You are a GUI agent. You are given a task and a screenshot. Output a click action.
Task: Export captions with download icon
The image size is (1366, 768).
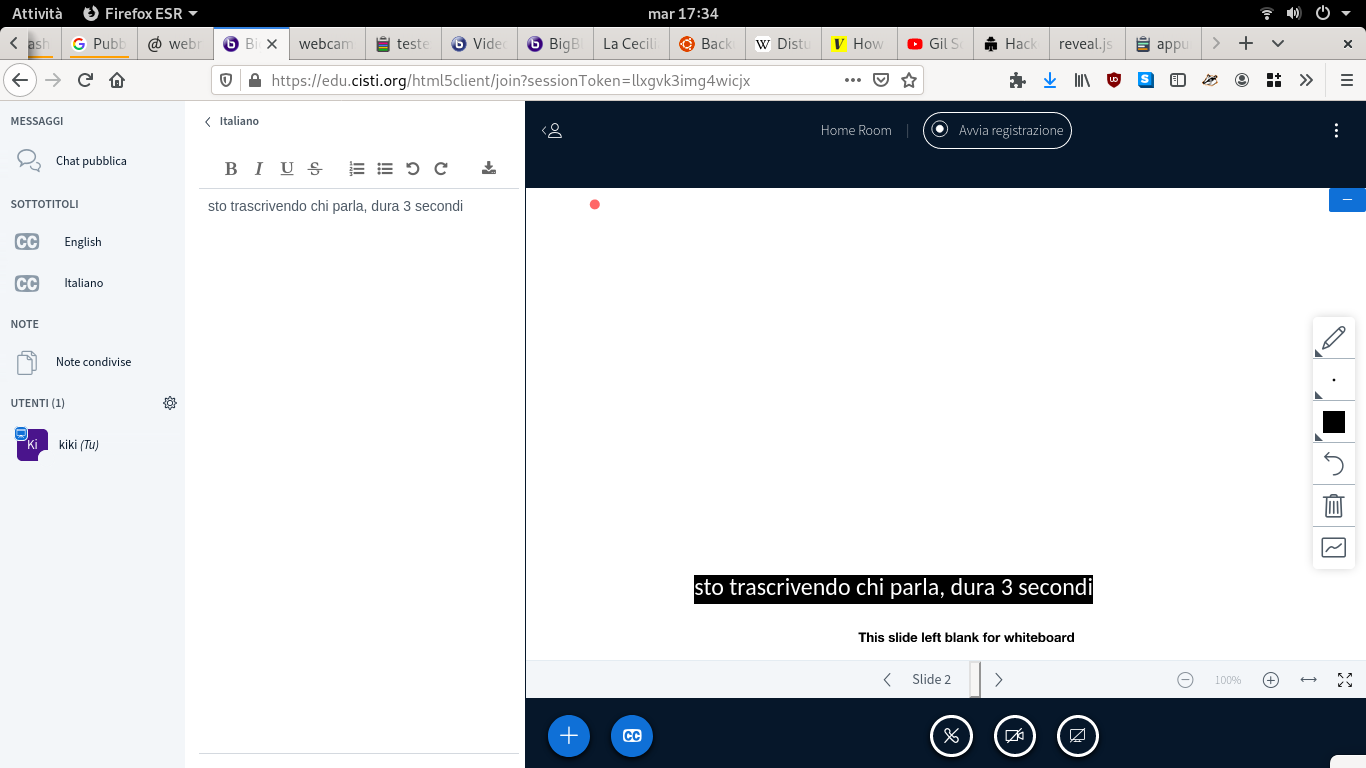pyautogui.click(x=489, y=169)
